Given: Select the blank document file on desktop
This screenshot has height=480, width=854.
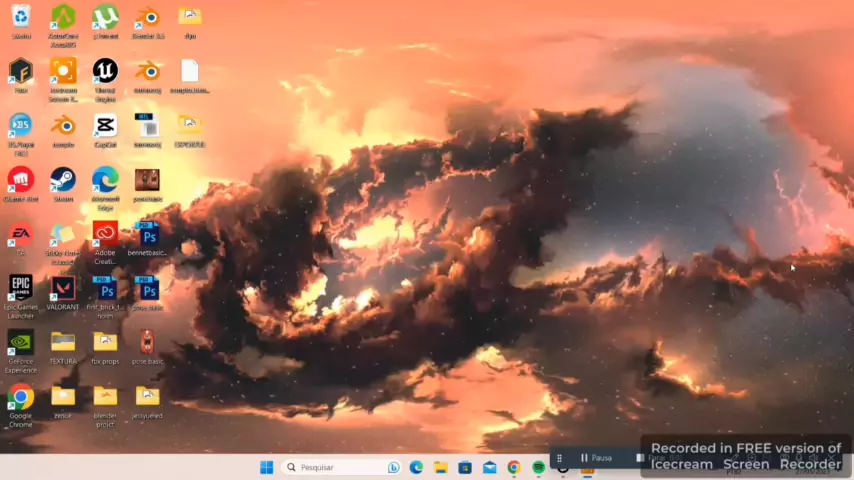Looking at the screenshot, I should (190, 76).
